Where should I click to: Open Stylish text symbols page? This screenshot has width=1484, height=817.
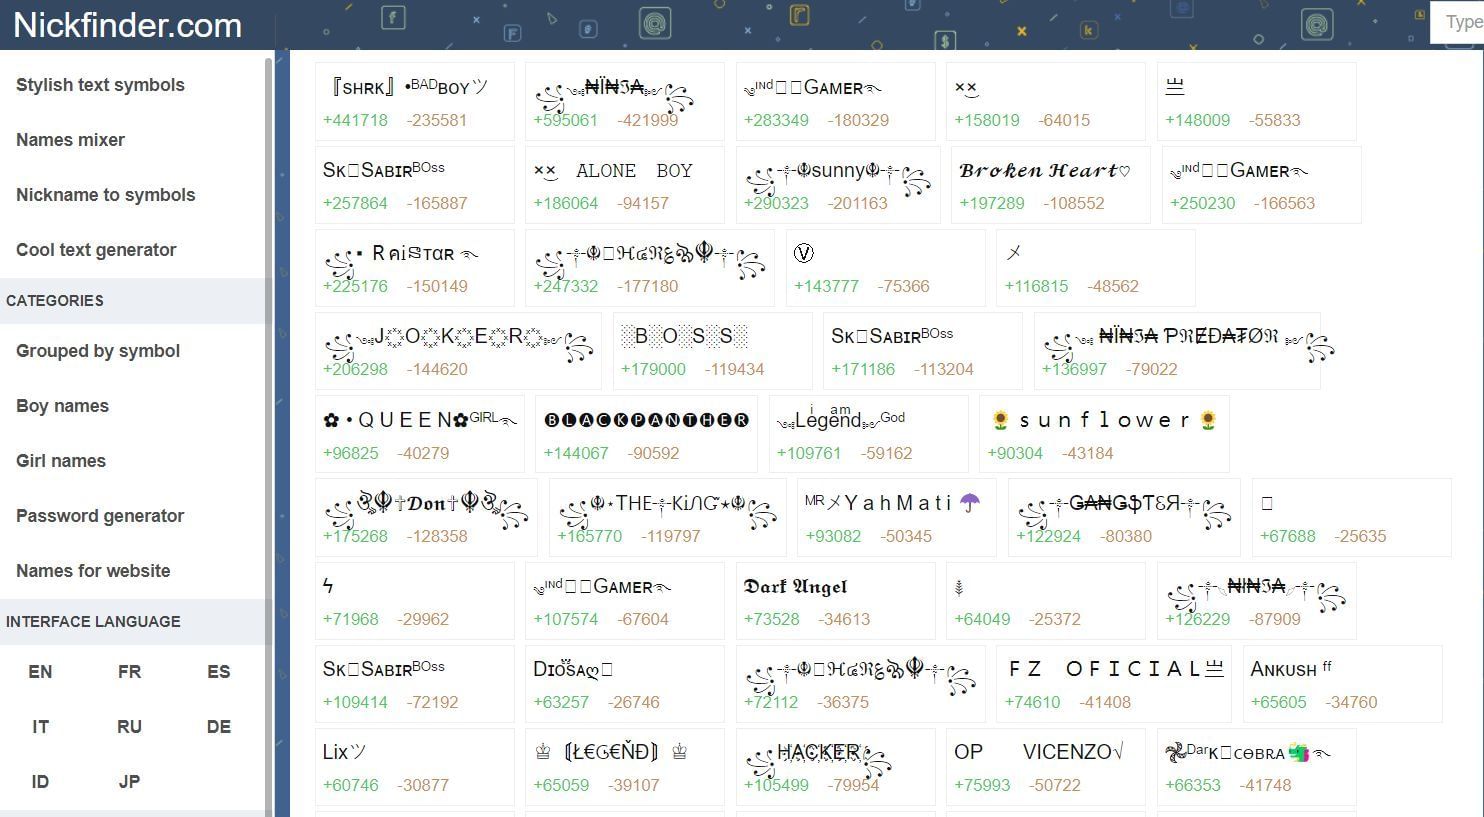[x=100, y=85]
